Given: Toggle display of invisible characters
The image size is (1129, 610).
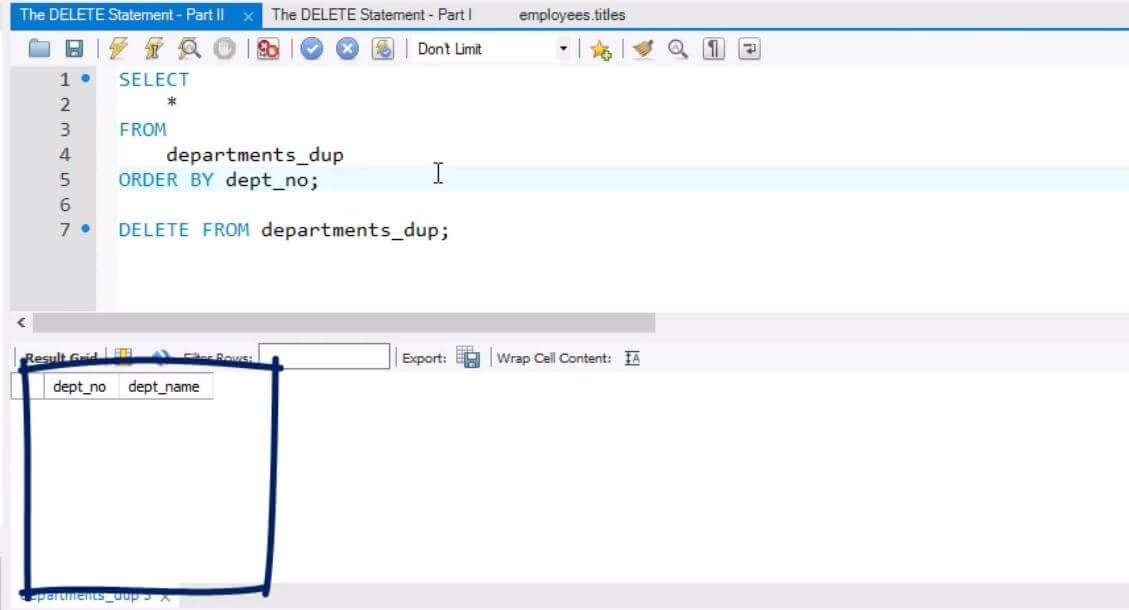Looking at the screenshot, I should pyautogui.click(x=712, y=47).
